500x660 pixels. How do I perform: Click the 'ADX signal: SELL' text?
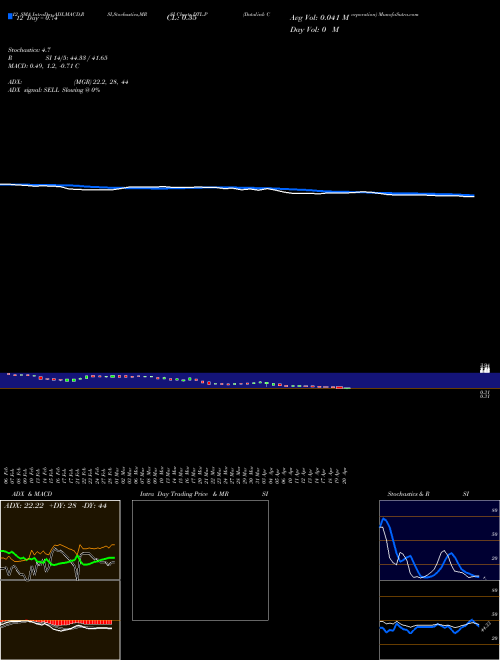33,90
